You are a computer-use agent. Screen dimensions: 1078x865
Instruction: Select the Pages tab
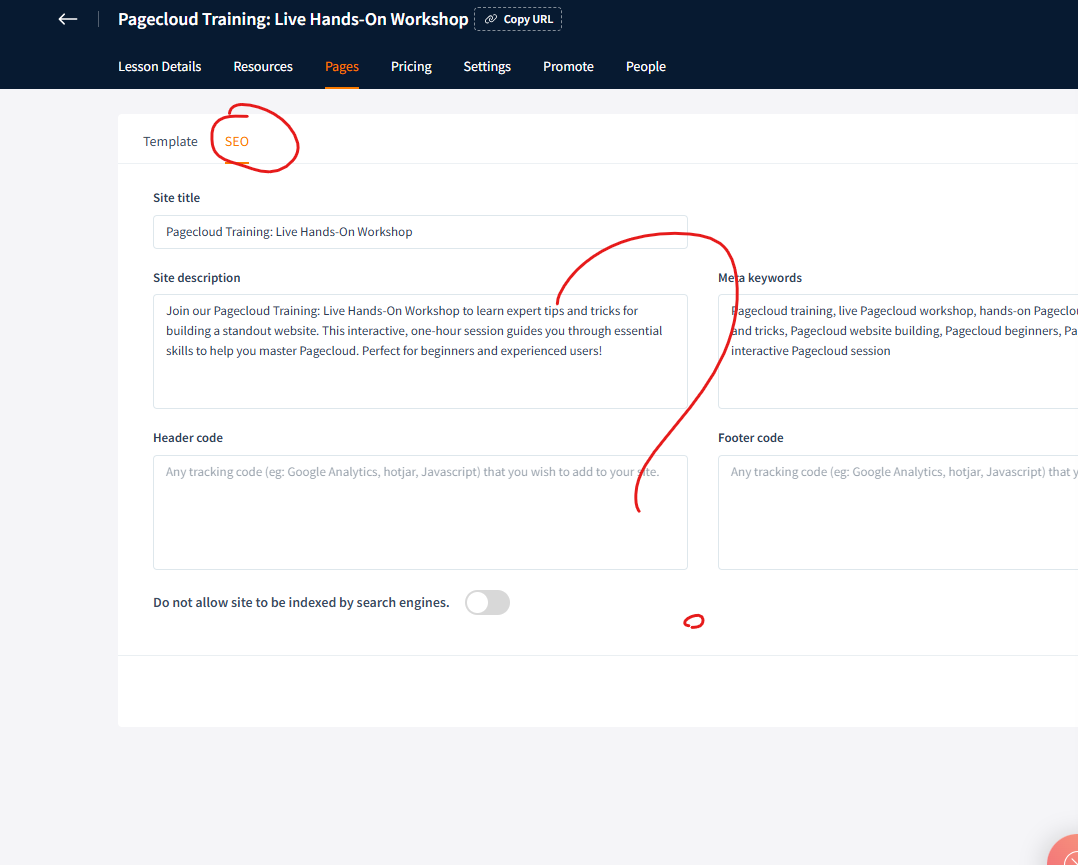(342, 67)
